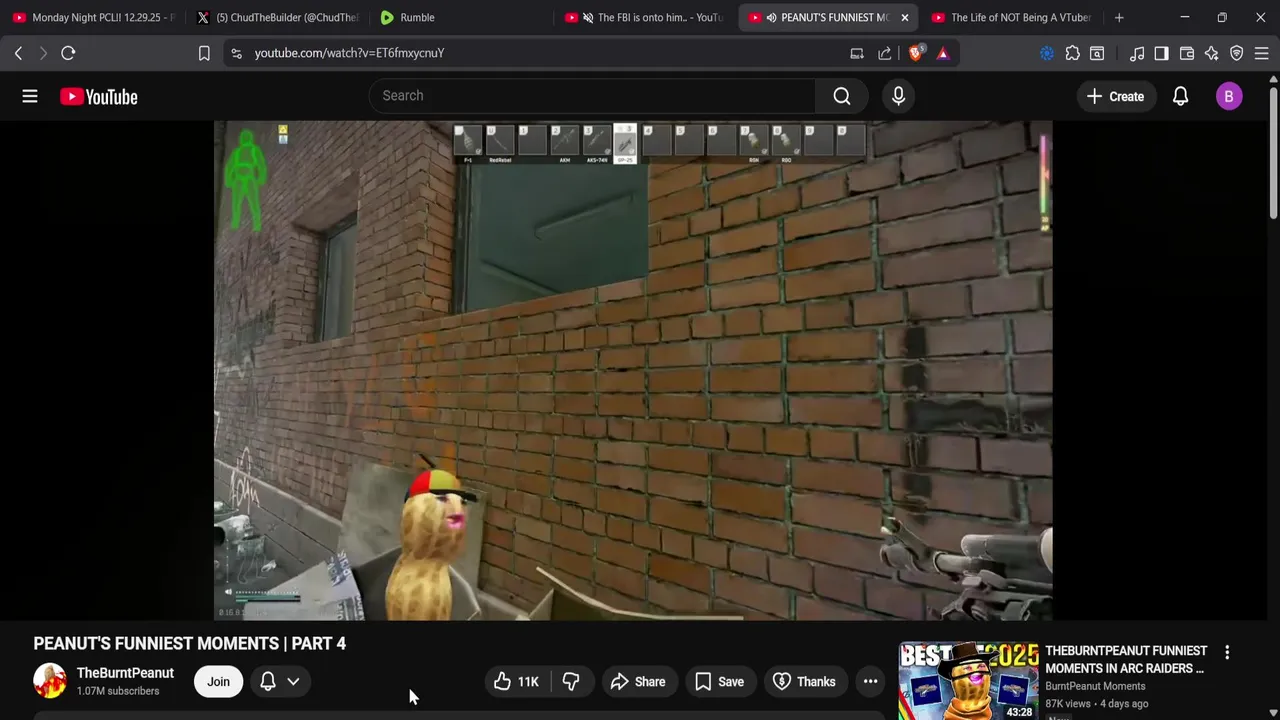Viewport: 1280px width, 720px height.
Task: Open the media playlist music note icon
Action: [x=1137, y=53]
